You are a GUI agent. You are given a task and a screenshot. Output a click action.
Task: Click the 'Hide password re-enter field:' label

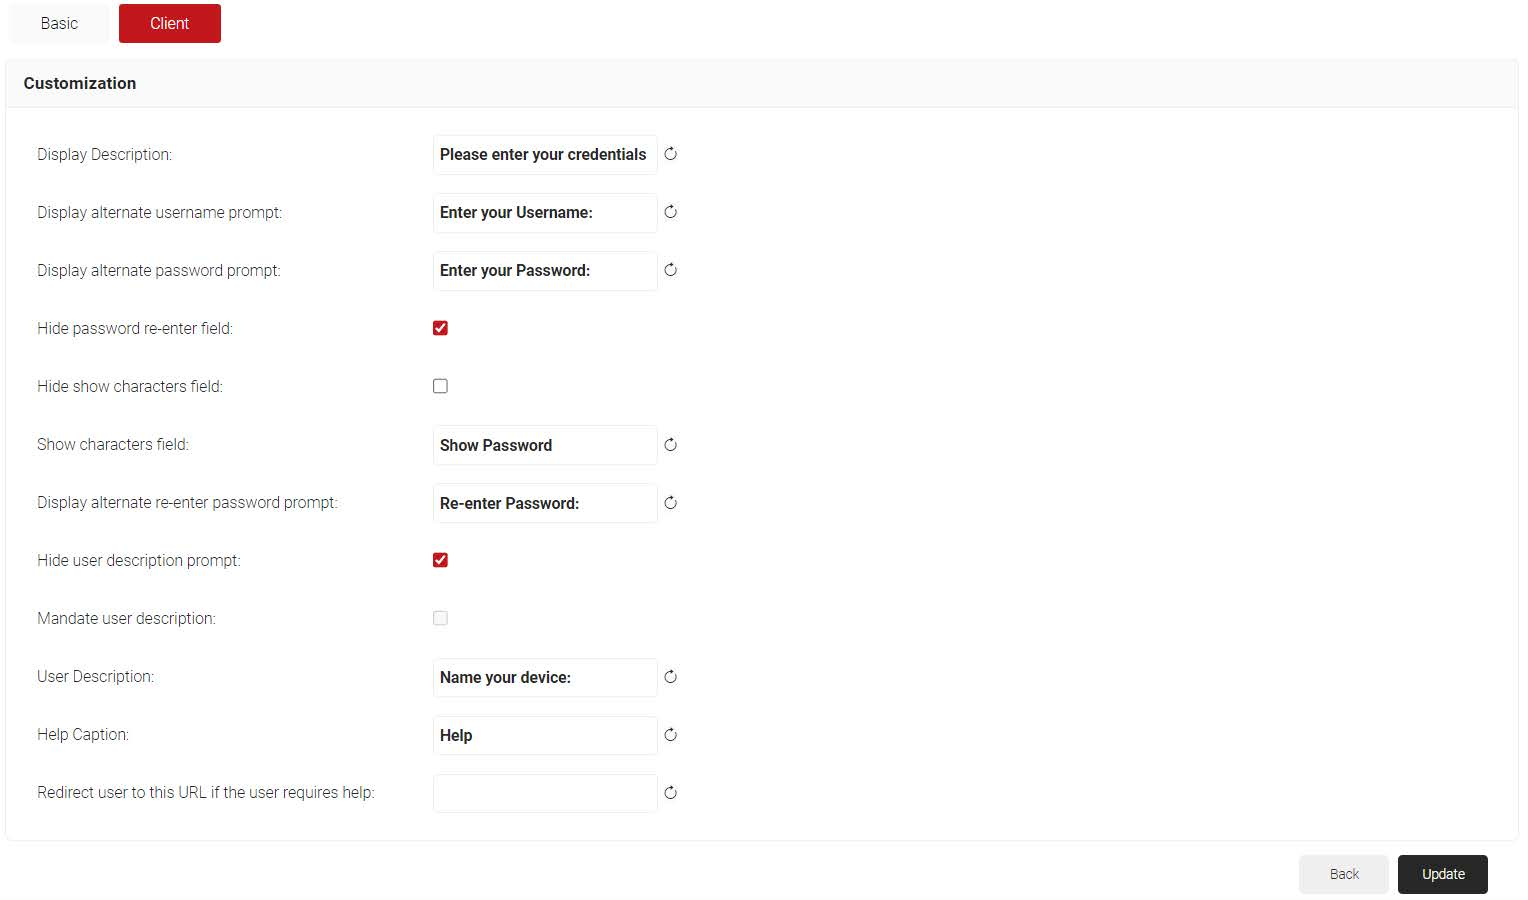point(135,328)
